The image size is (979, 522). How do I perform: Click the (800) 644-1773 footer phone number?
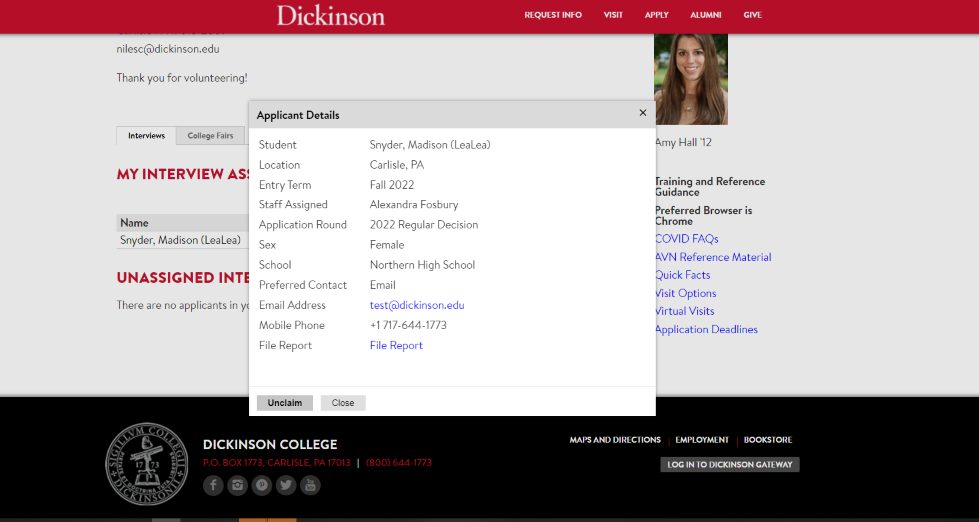(399, 463)
